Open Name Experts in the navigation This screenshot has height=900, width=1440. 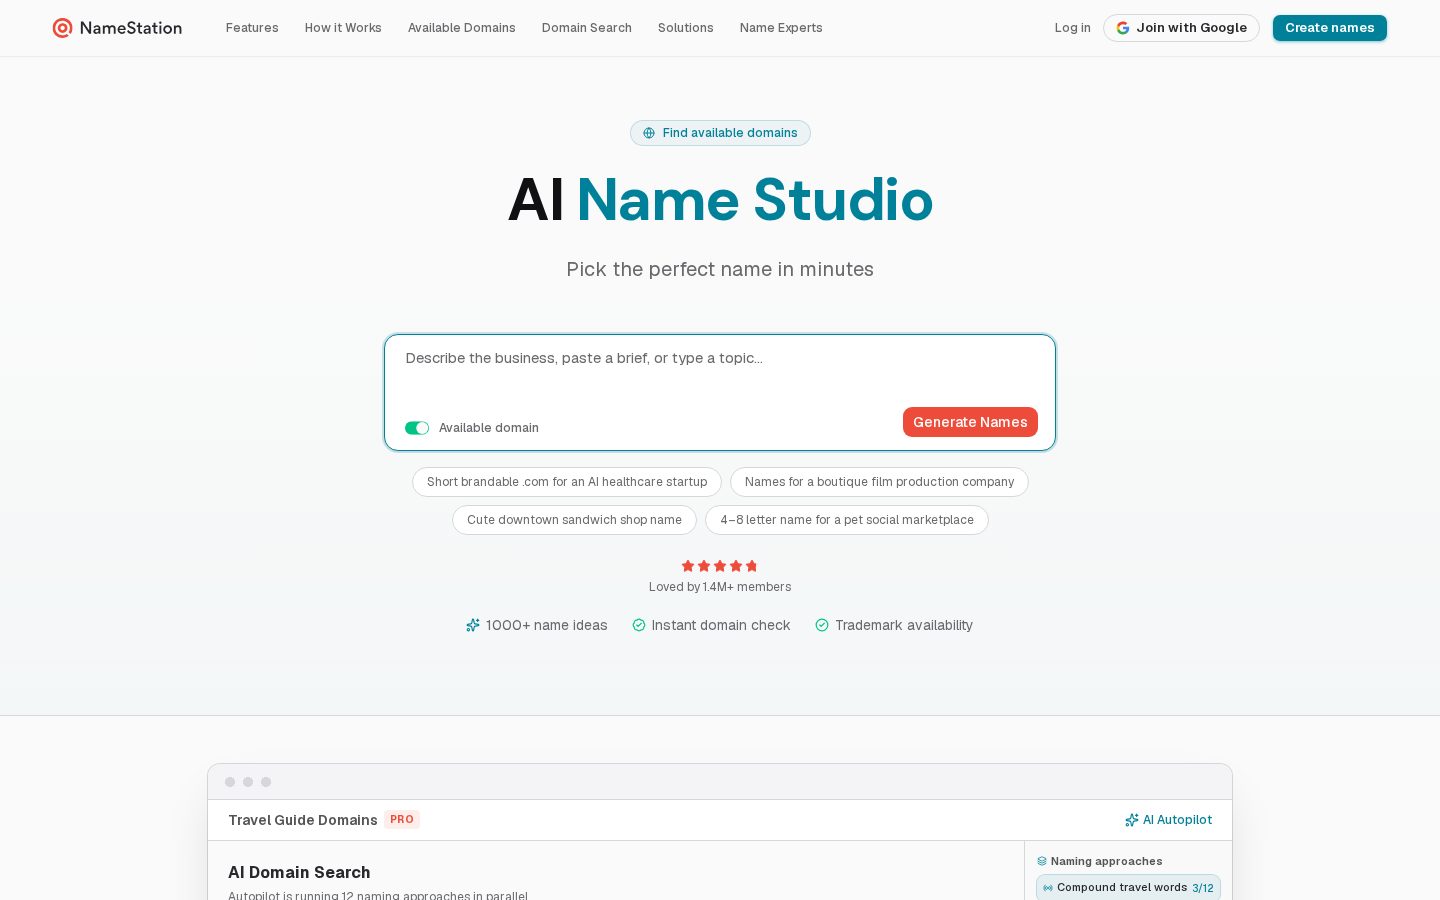781,28
